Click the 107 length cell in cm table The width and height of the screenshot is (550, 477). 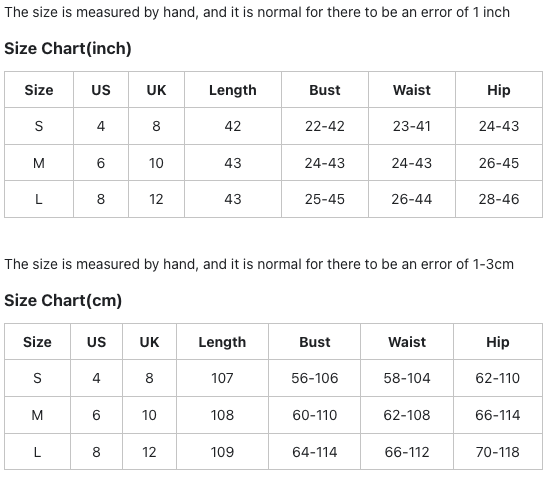222,378
